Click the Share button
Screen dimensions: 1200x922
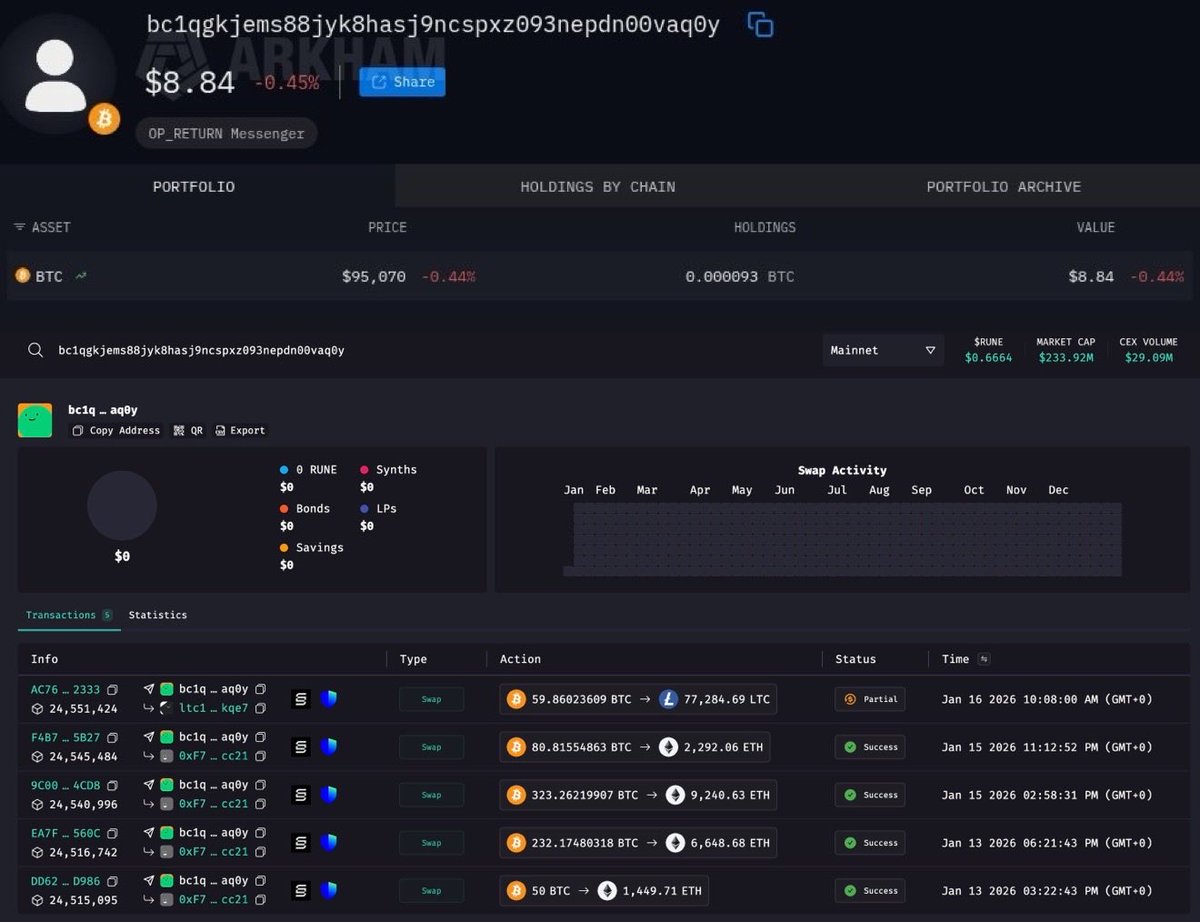pos(402,82)
